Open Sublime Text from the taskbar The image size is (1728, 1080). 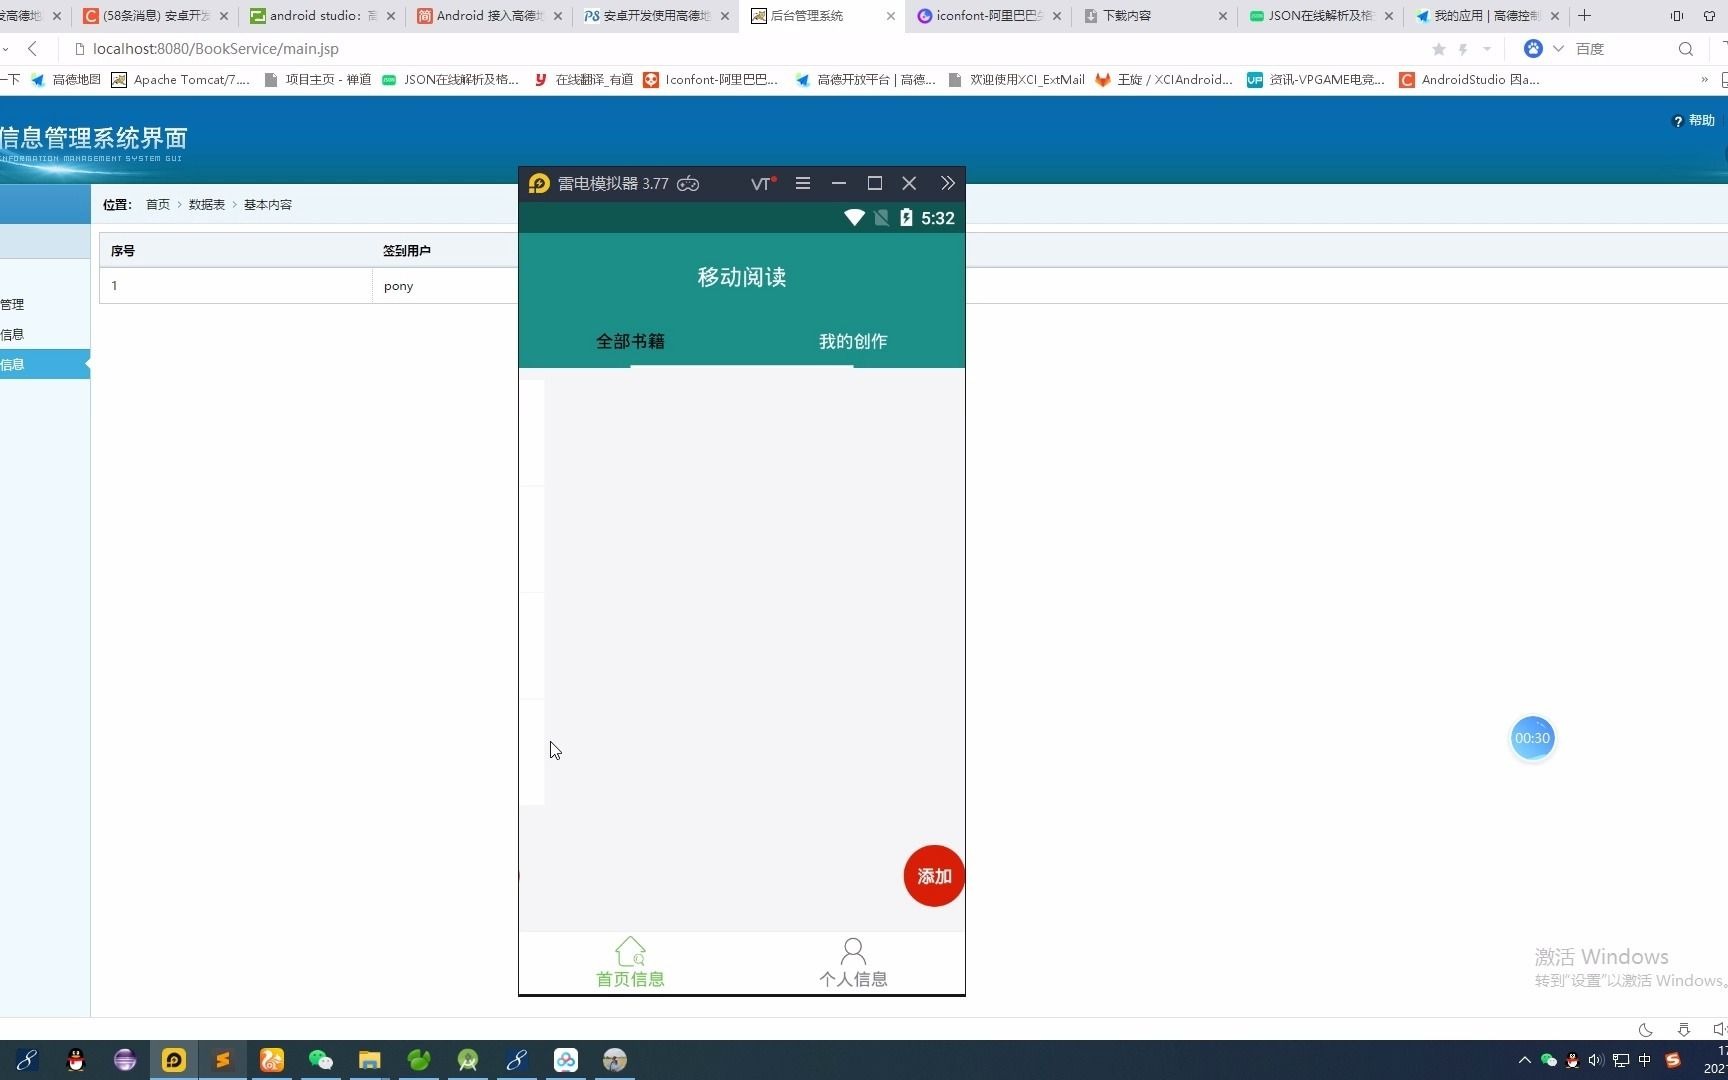223,1060
